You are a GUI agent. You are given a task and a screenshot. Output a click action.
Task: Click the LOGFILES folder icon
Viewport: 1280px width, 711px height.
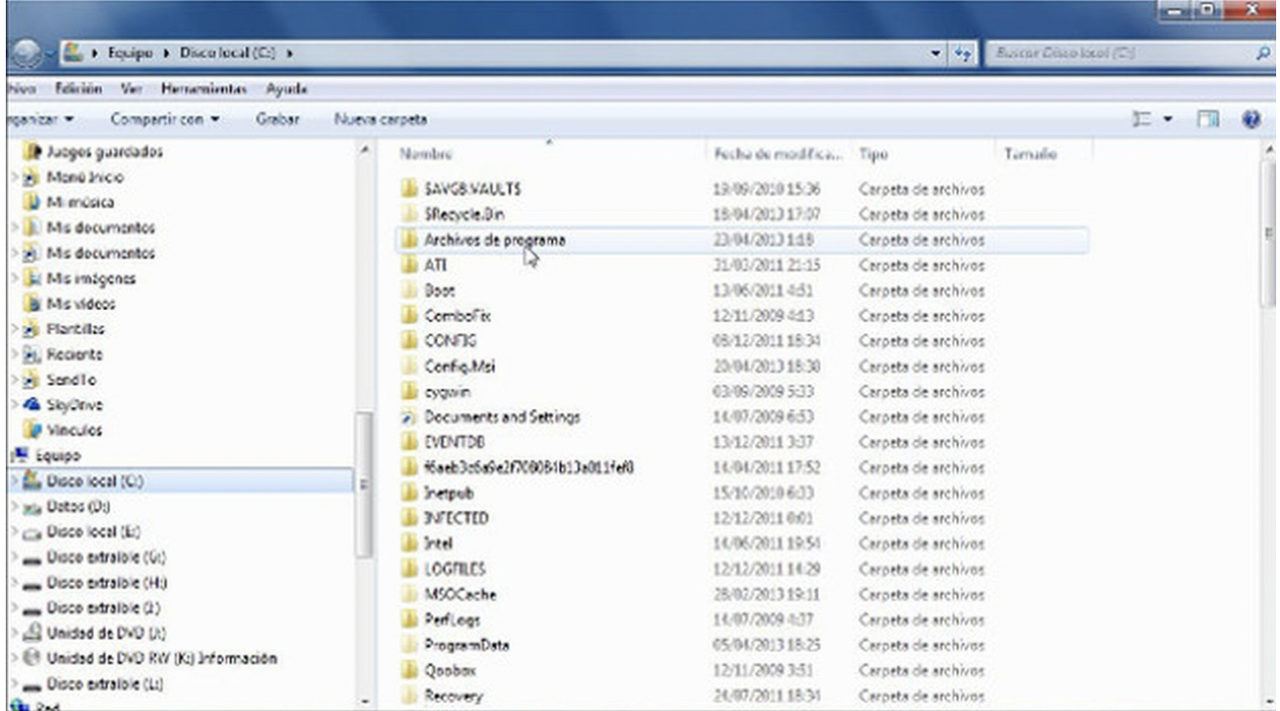[408, 569]
